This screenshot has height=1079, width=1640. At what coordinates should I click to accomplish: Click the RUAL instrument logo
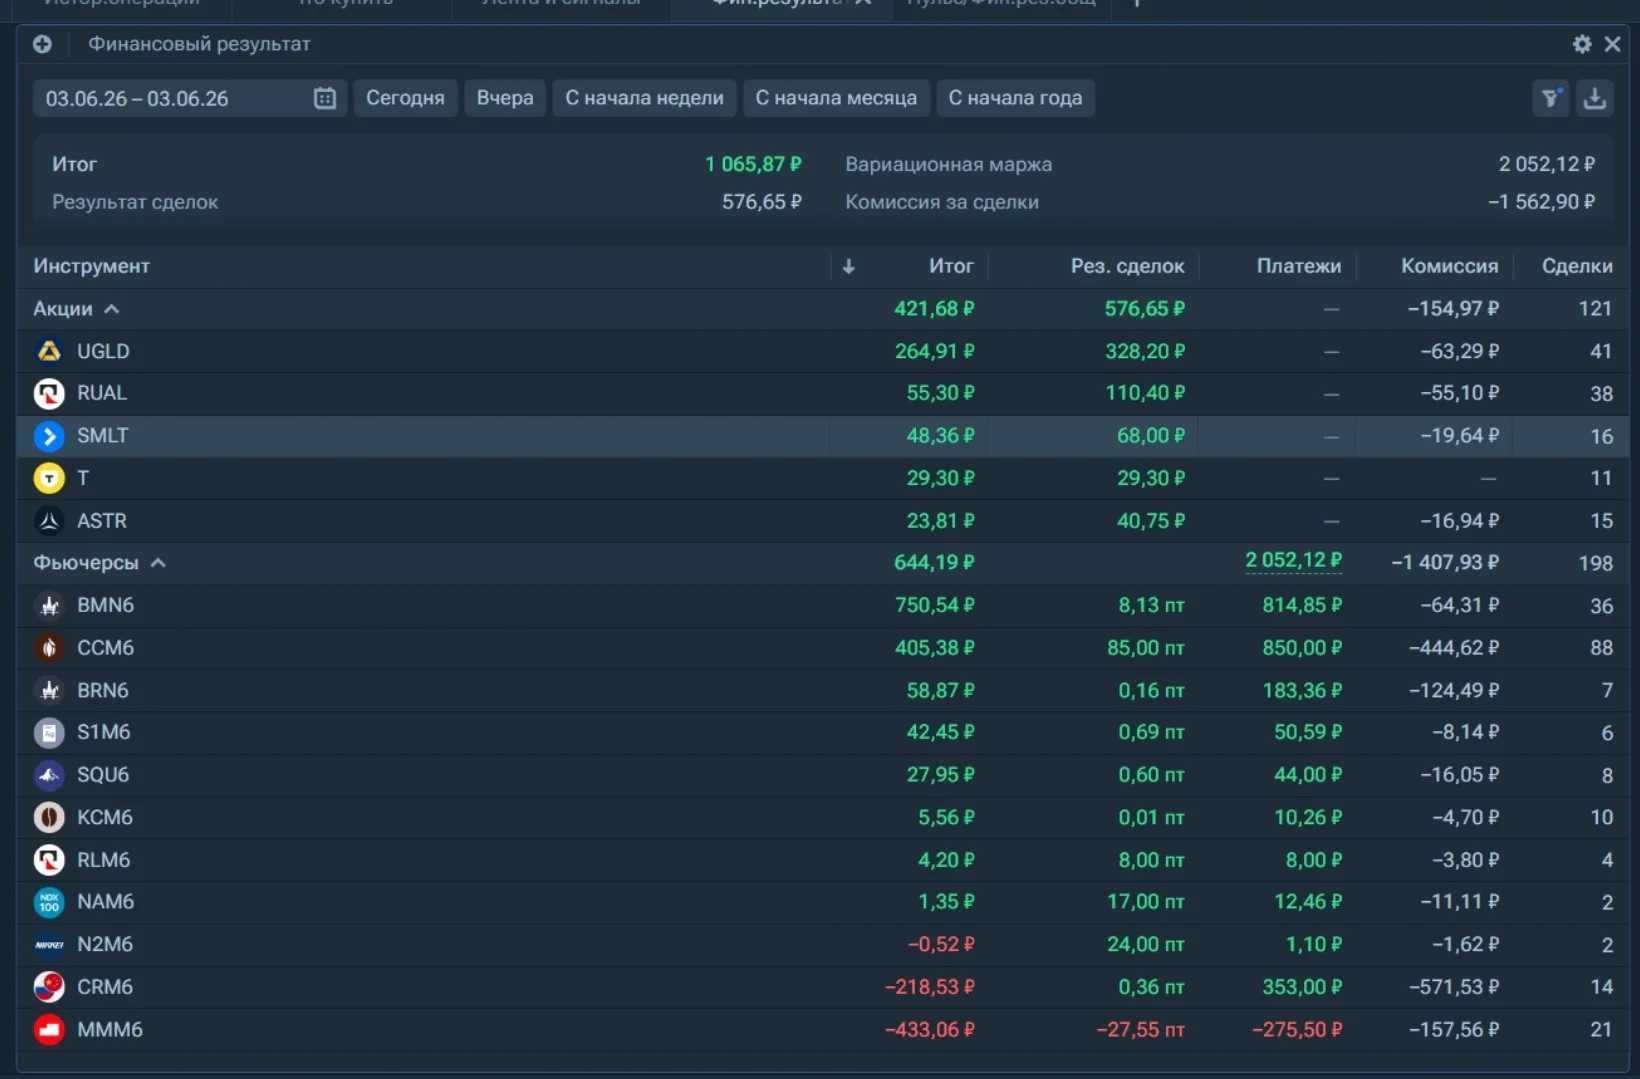pyautogui.click(x=49, y=393)
